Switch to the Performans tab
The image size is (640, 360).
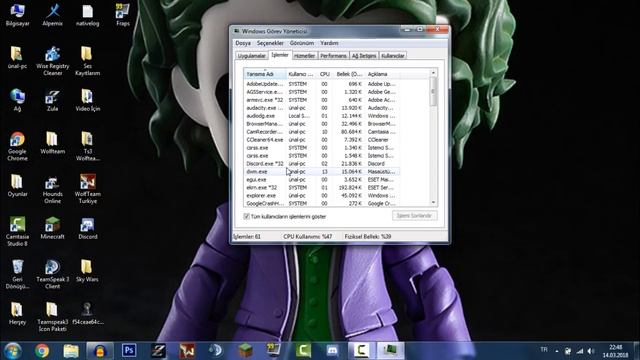[x=333, y=56]
